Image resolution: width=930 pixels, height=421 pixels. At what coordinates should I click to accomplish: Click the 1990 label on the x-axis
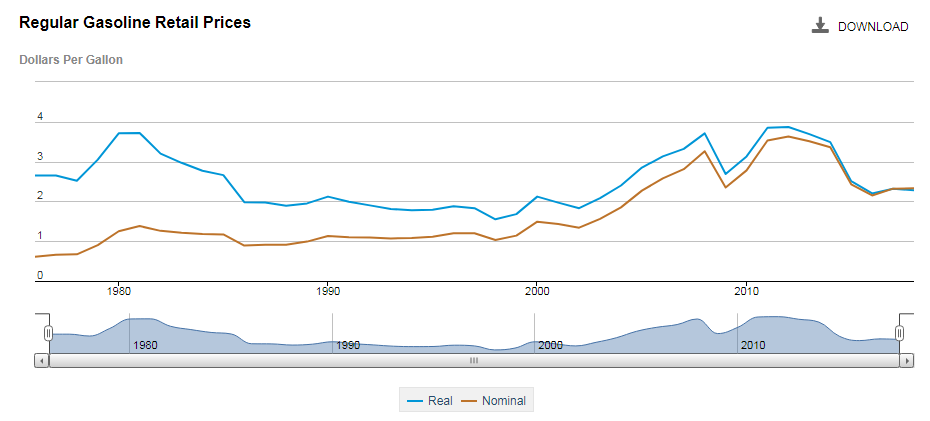tap(328, 291)
